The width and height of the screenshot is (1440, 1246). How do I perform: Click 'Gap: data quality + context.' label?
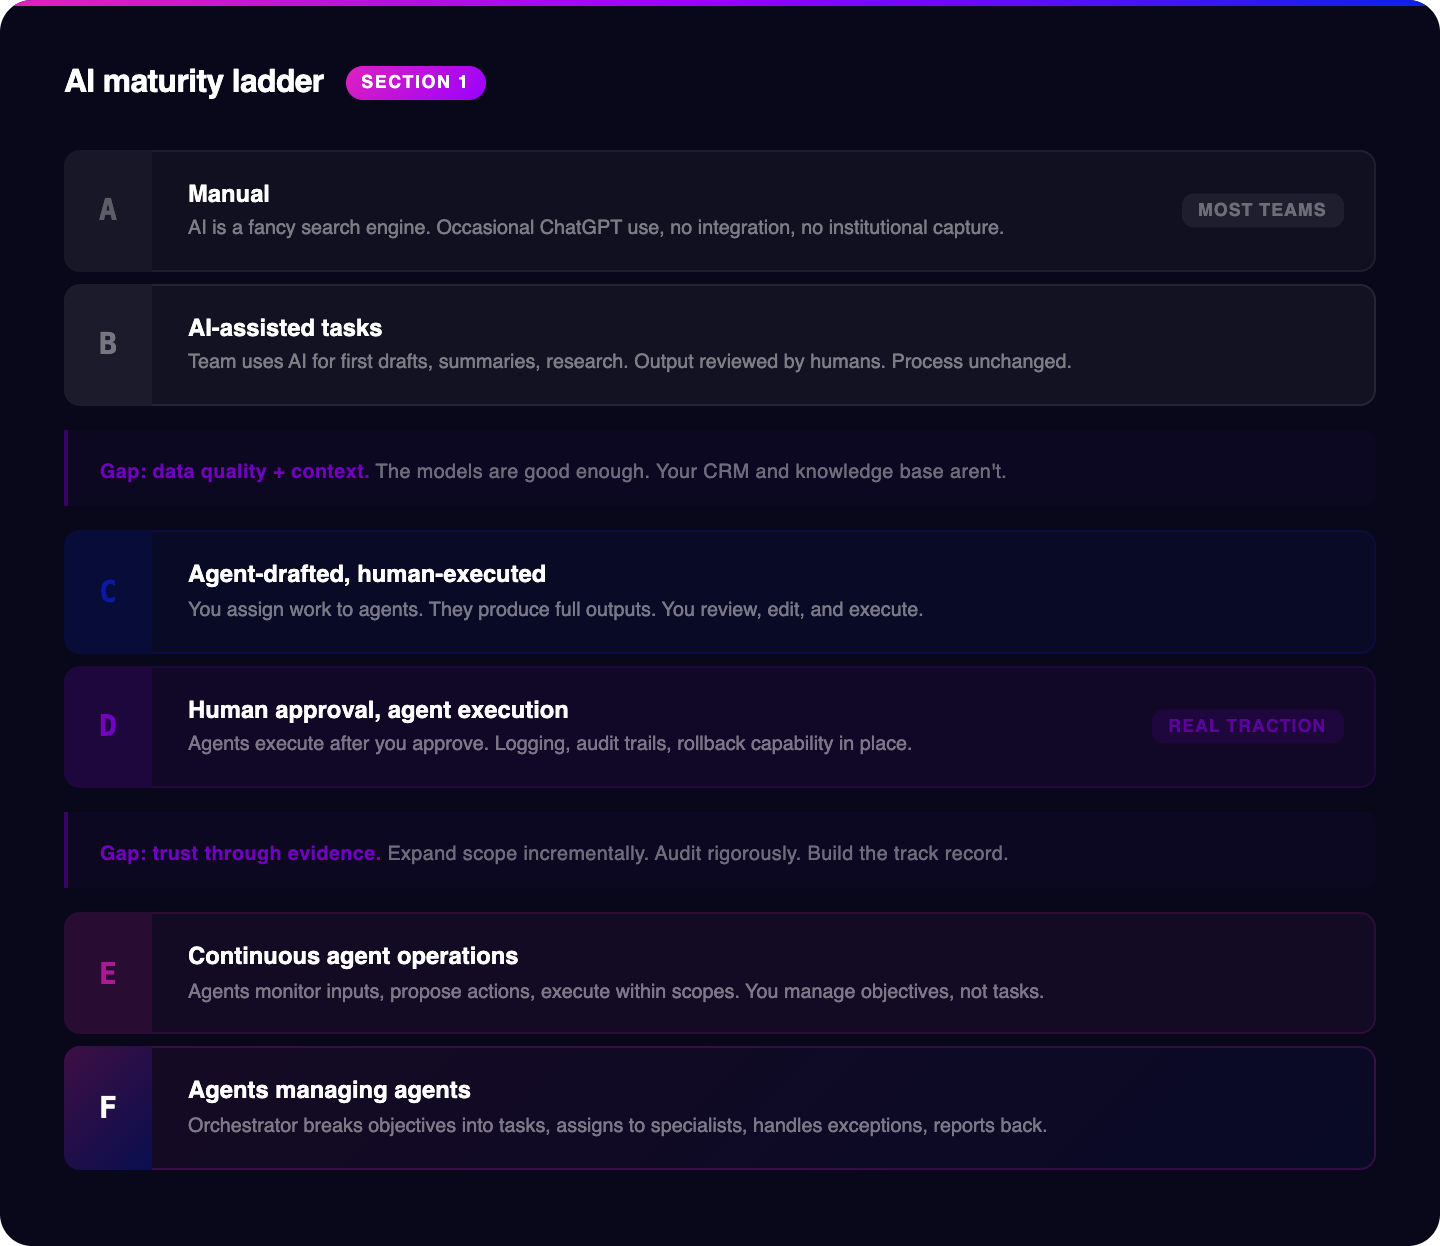(x=235, y=471)
